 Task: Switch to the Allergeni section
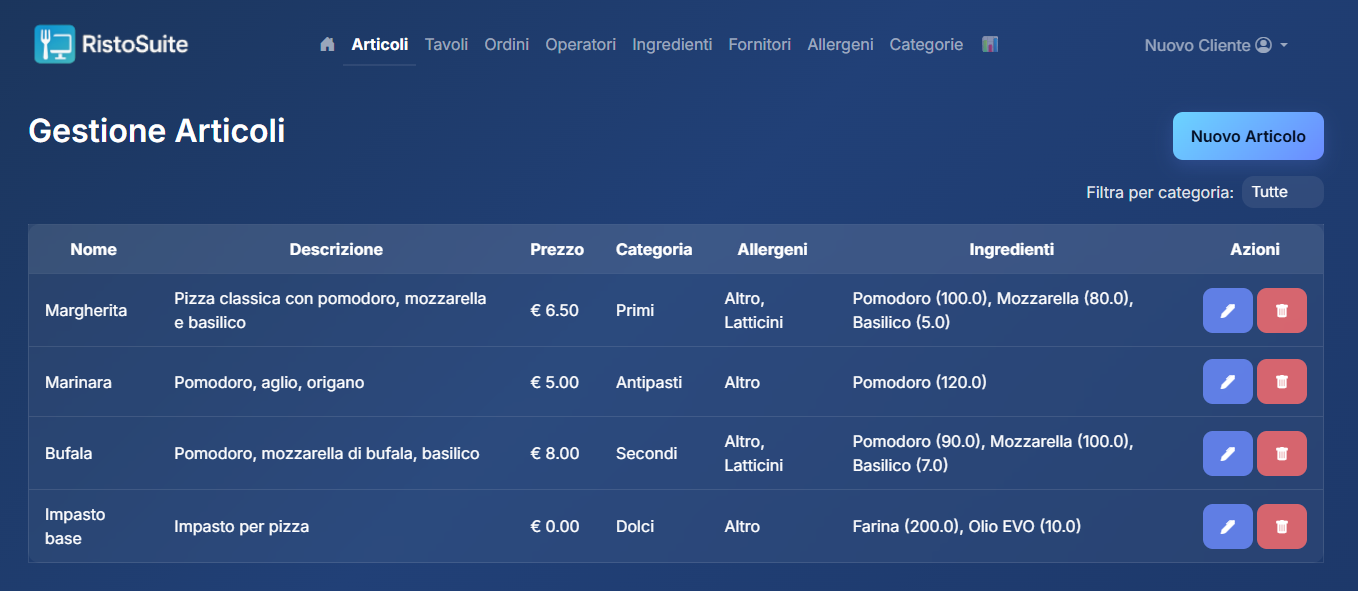[x=840, y=45]
